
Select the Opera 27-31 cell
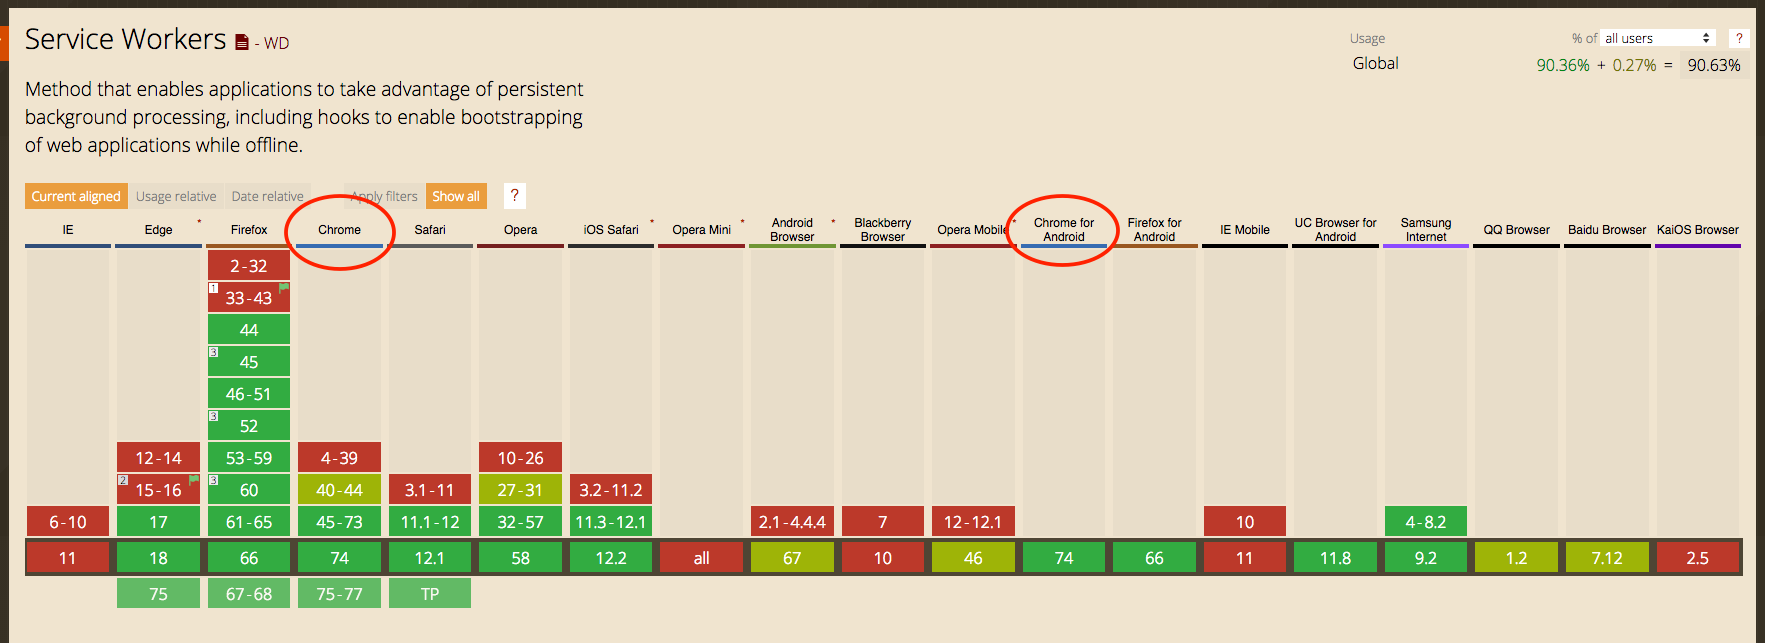pos(520,489)
